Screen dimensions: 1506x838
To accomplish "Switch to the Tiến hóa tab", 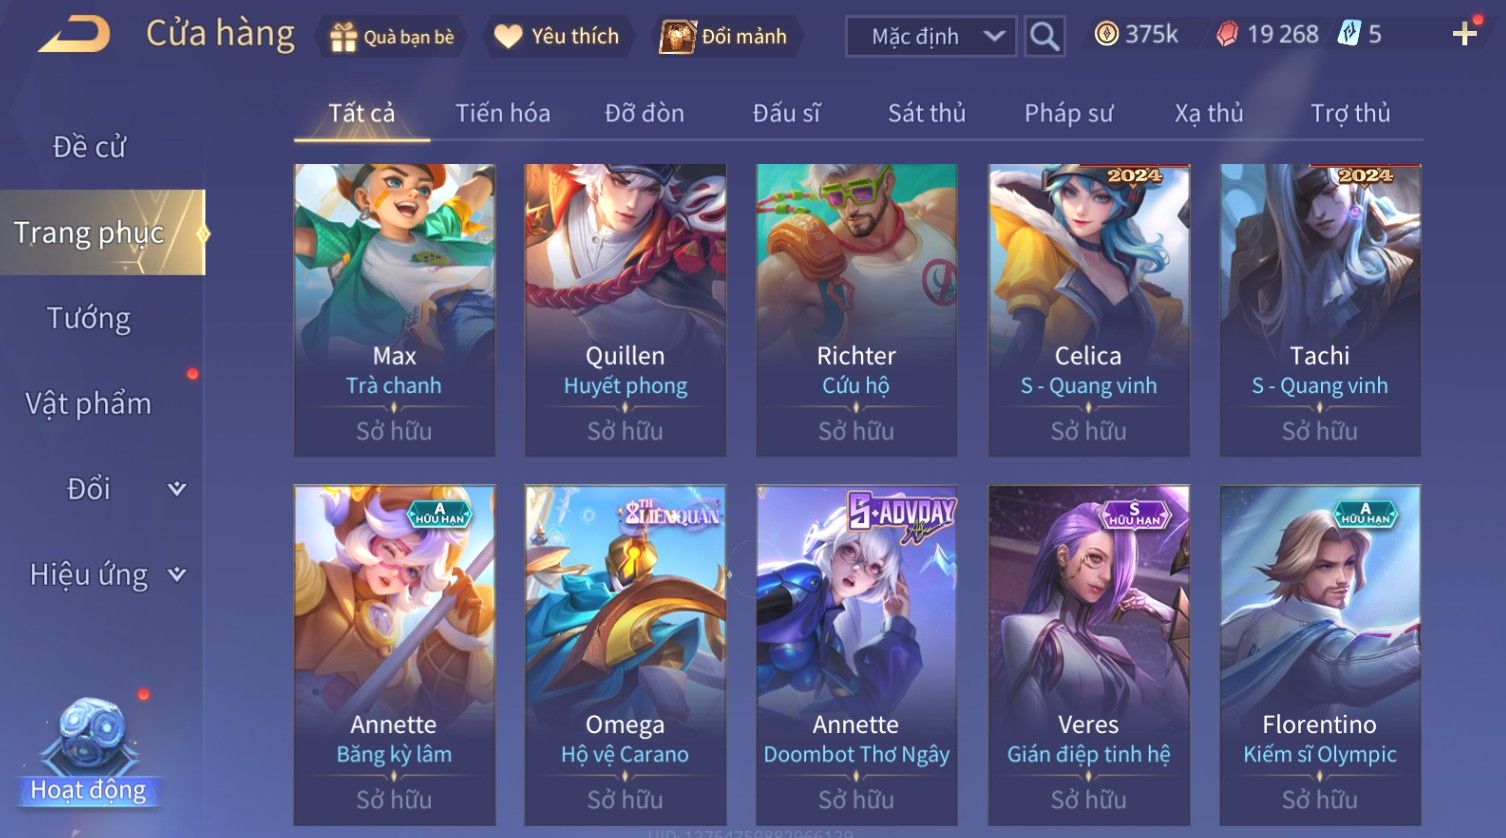I will tap(503, 113).
